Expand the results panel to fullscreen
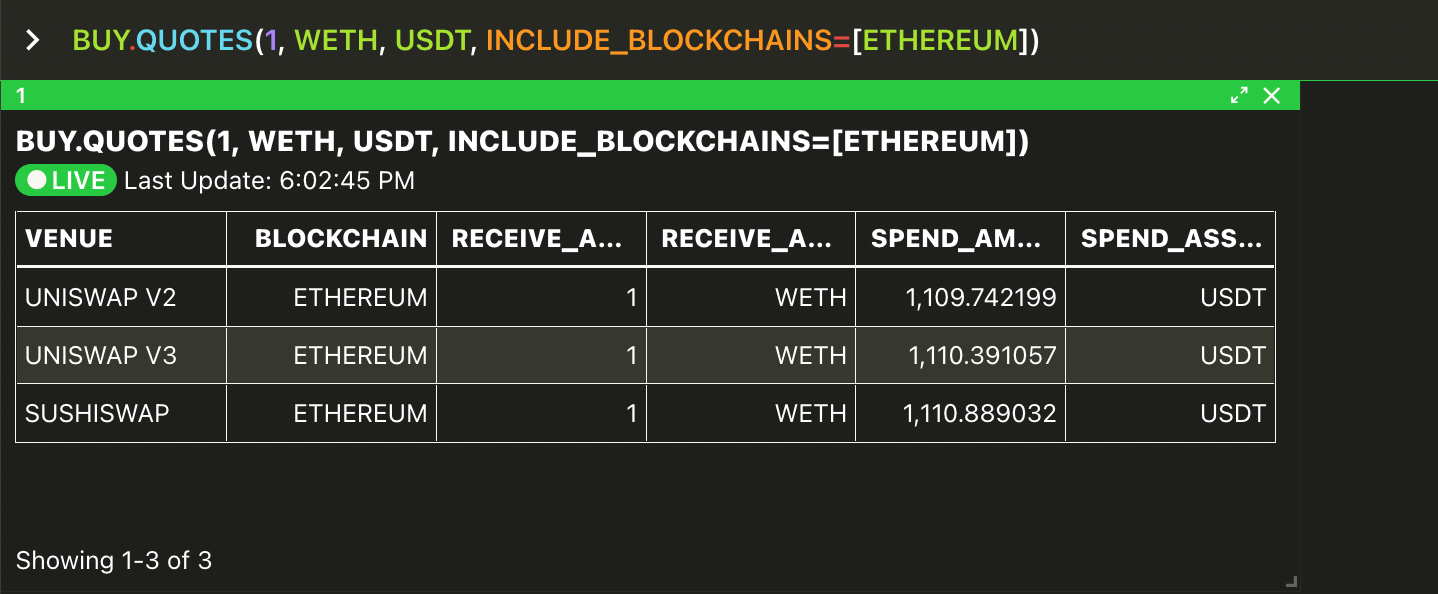 coord(1239,96)
